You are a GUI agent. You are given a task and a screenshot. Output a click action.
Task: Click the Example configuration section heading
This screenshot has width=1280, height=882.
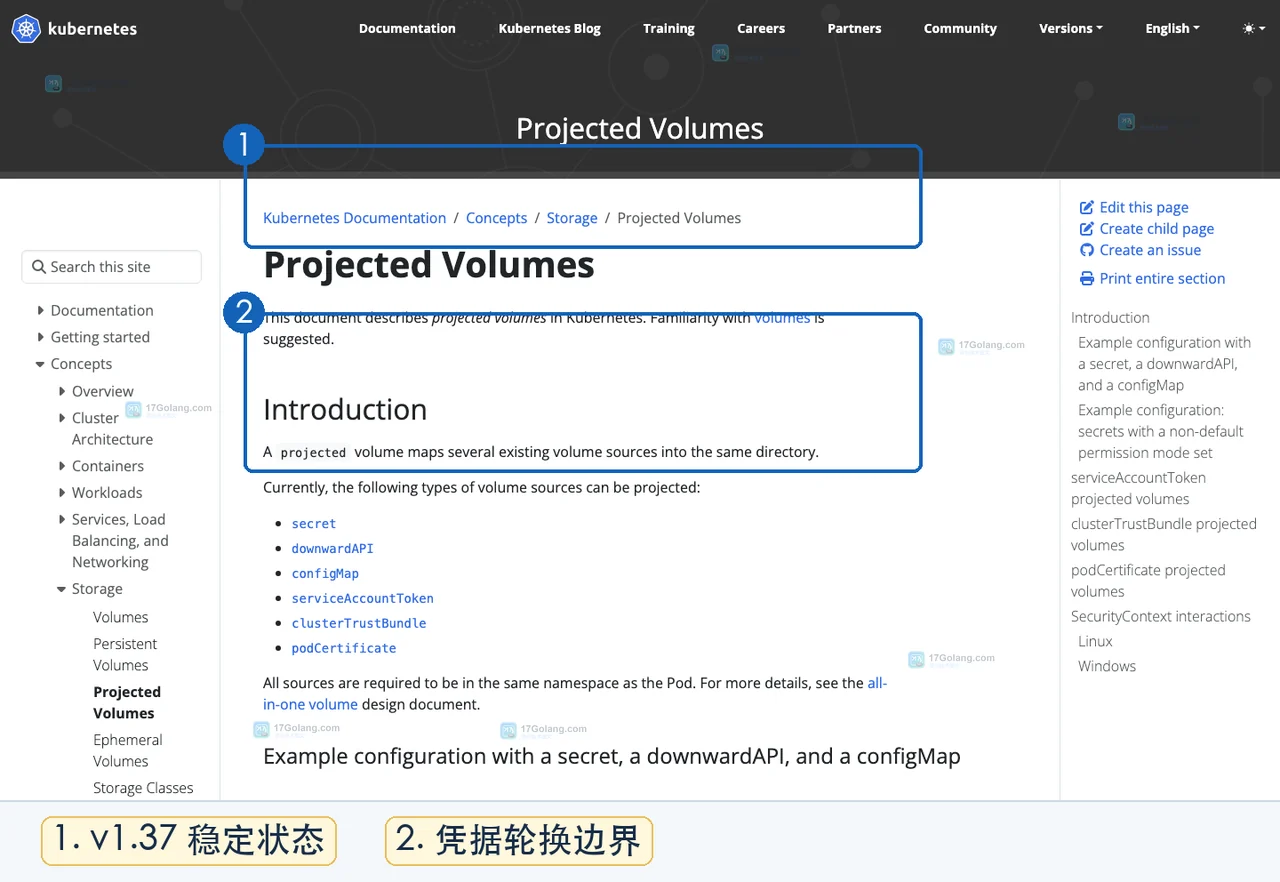[611, 756]
